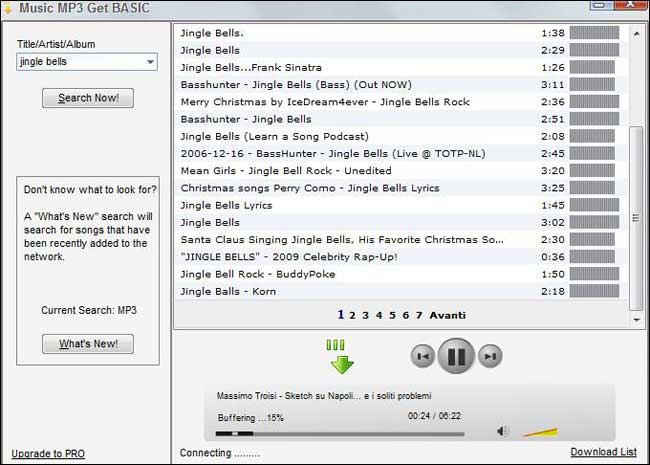
Task: Click the green download arrow icon
Action: tap(342, 358)
